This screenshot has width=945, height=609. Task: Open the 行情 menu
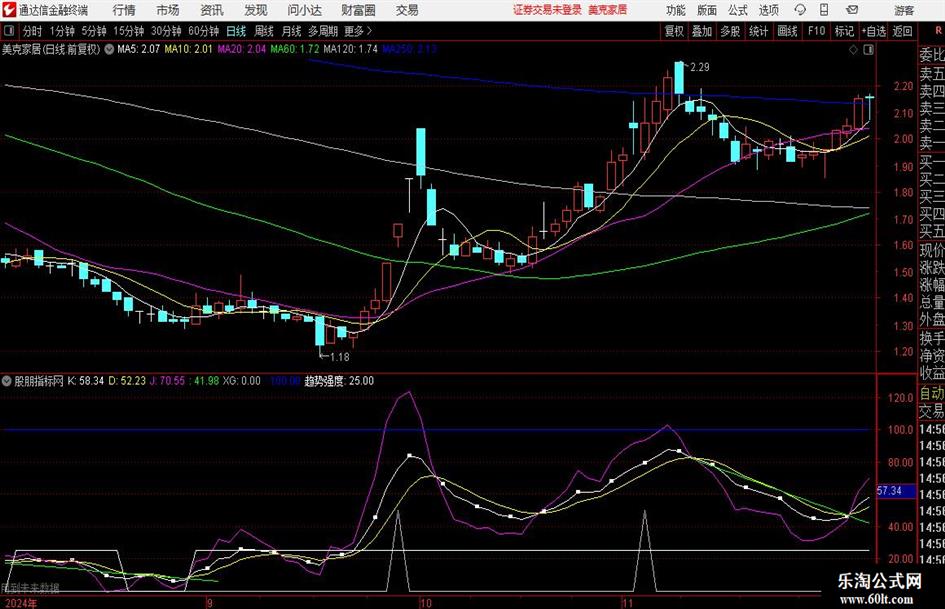(124, 10)
